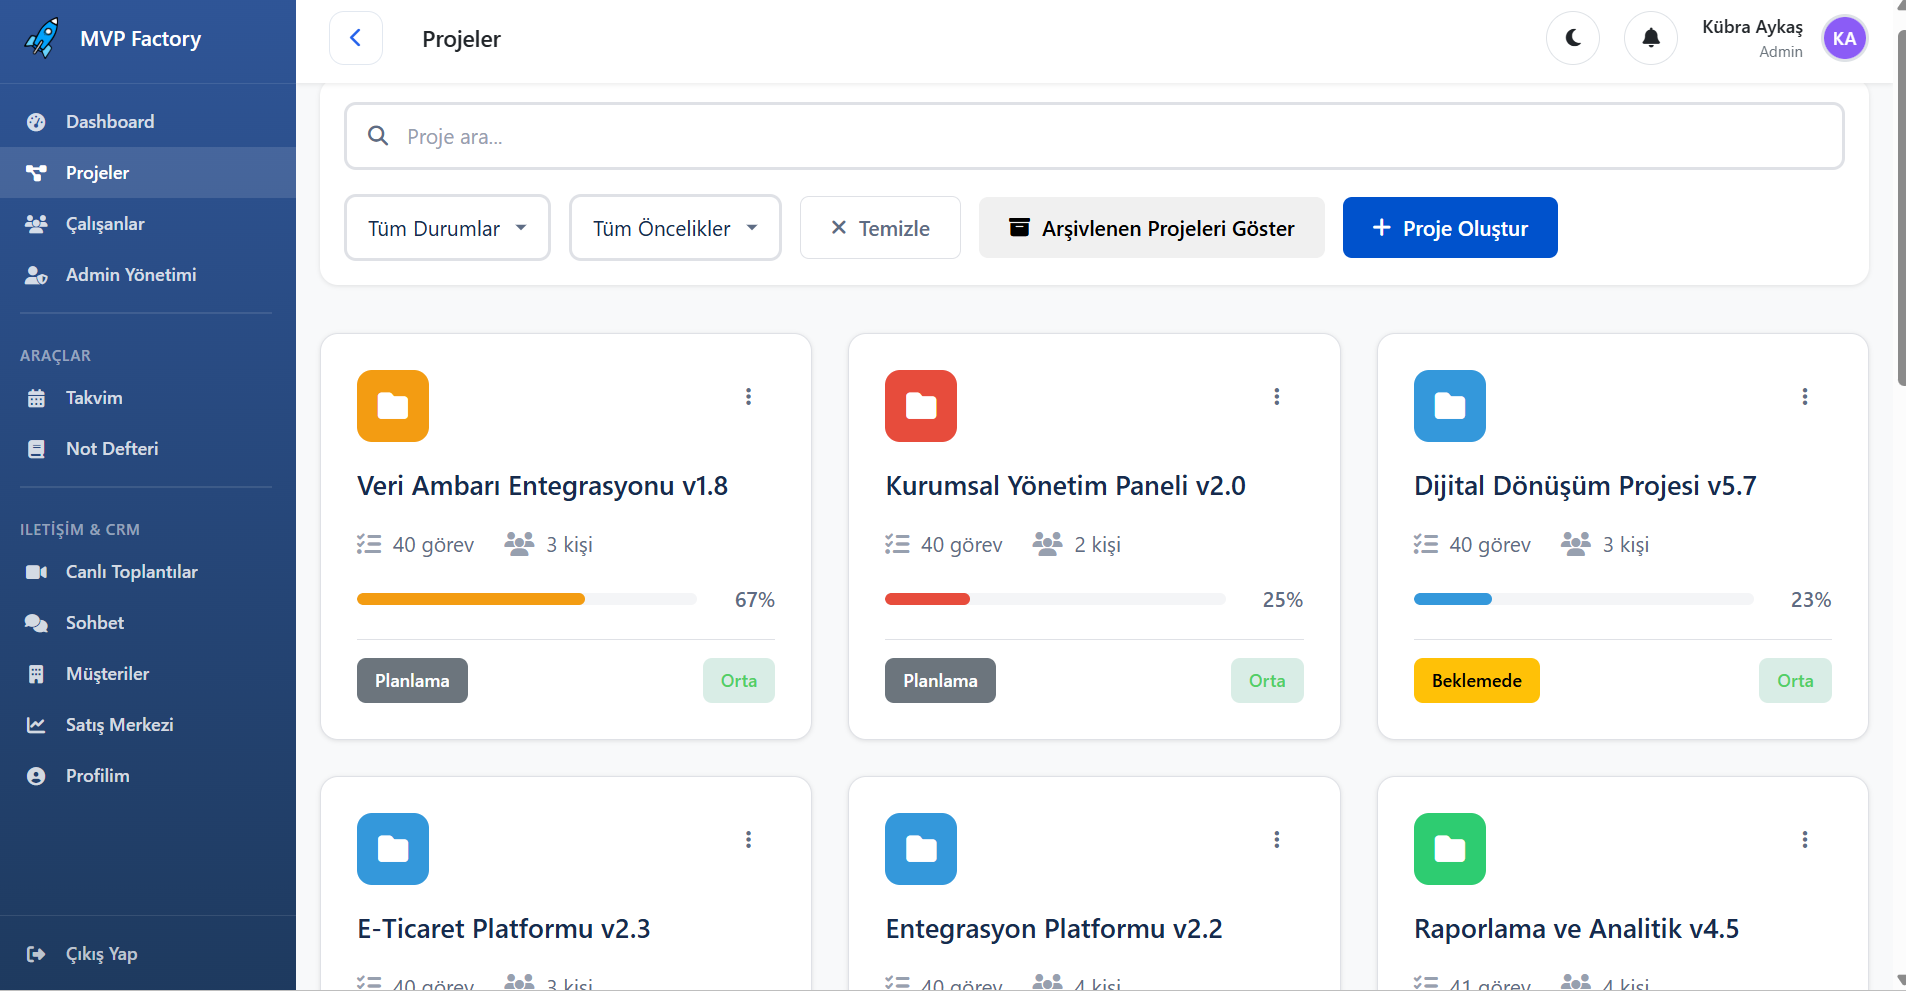Open options menu for Veri Ambarı project
This screenshot has width=1906, height=991.
749,396
